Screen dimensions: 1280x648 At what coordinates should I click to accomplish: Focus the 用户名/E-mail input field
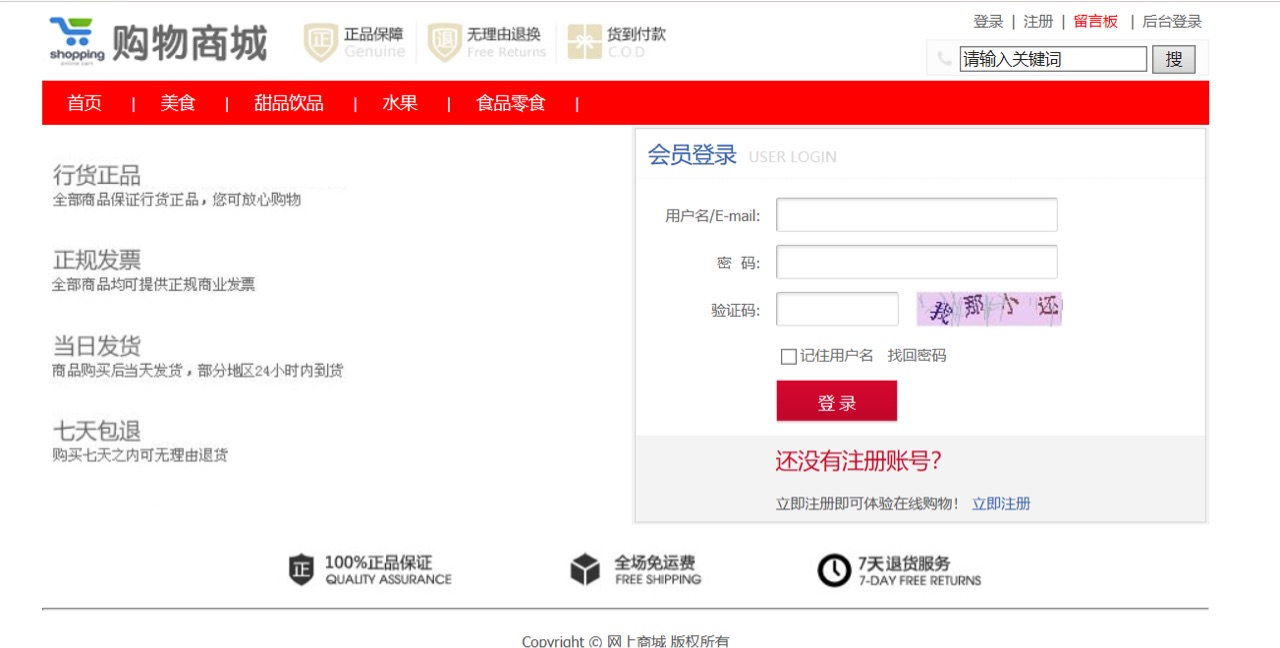coord(917,215)
